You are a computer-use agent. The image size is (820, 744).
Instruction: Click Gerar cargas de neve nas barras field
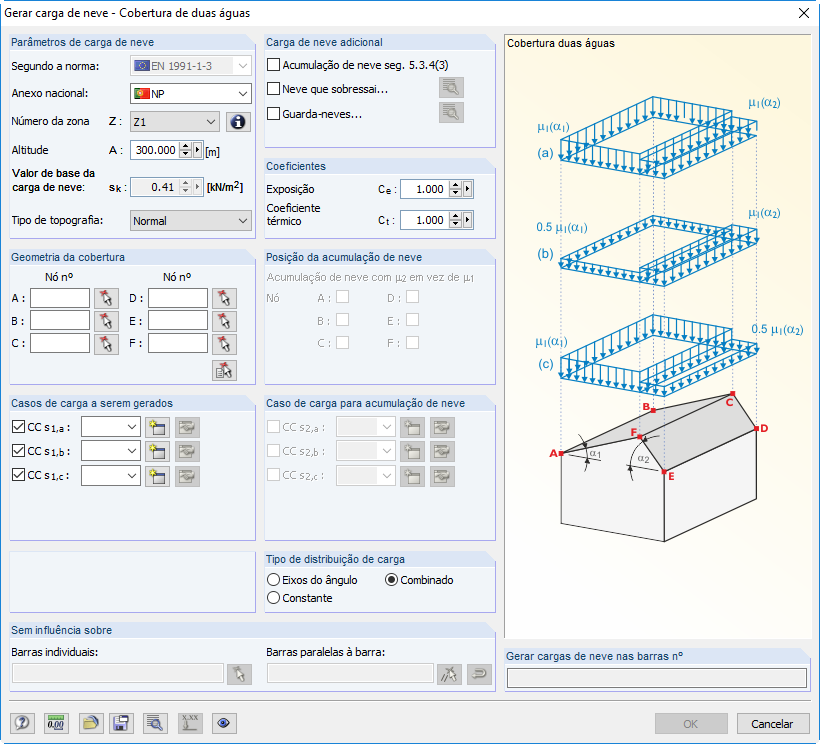point(657,678)
